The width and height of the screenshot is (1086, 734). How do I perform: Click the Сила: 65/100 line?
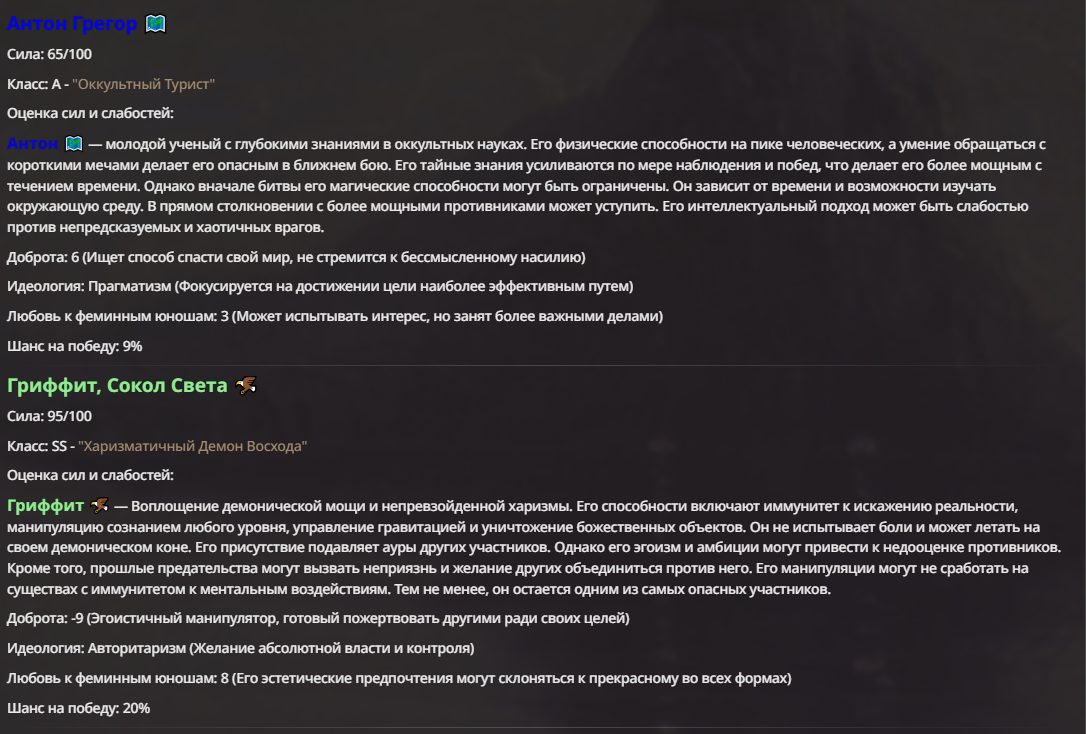tap(49, 54)
